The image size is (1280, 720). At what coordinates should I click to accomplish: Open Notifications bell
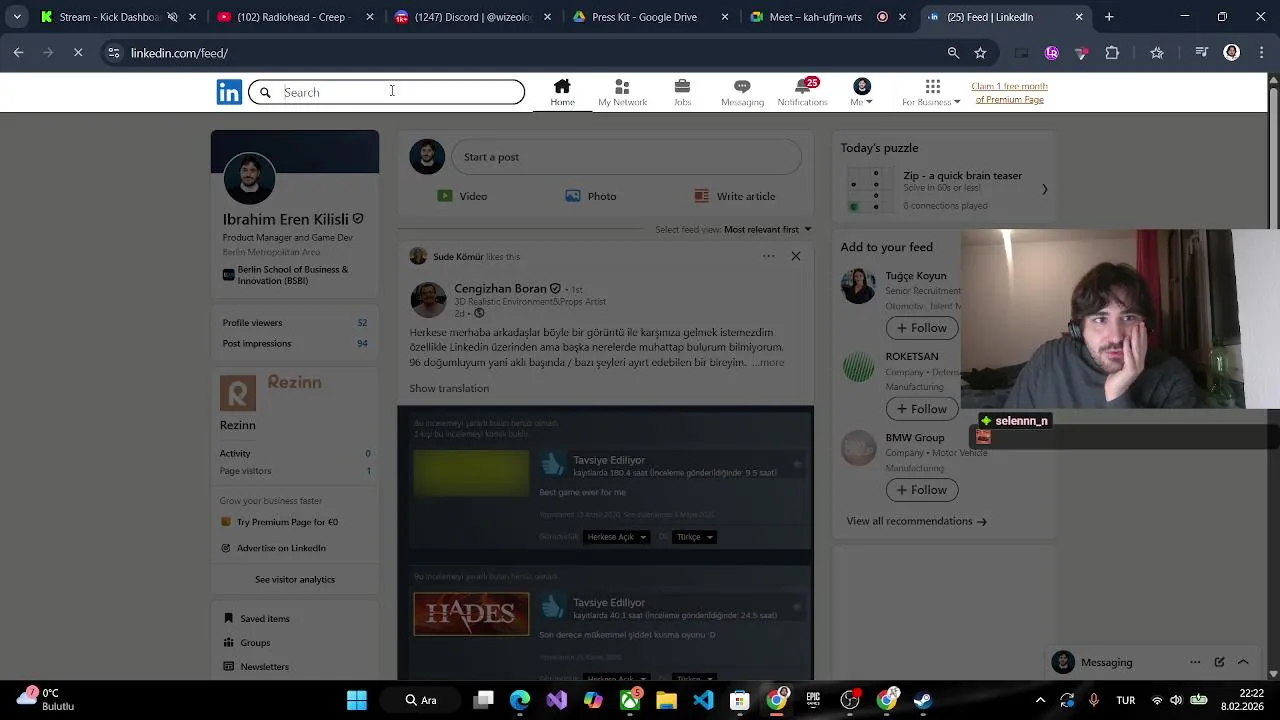pyautogui.click(x=802, y=92)
